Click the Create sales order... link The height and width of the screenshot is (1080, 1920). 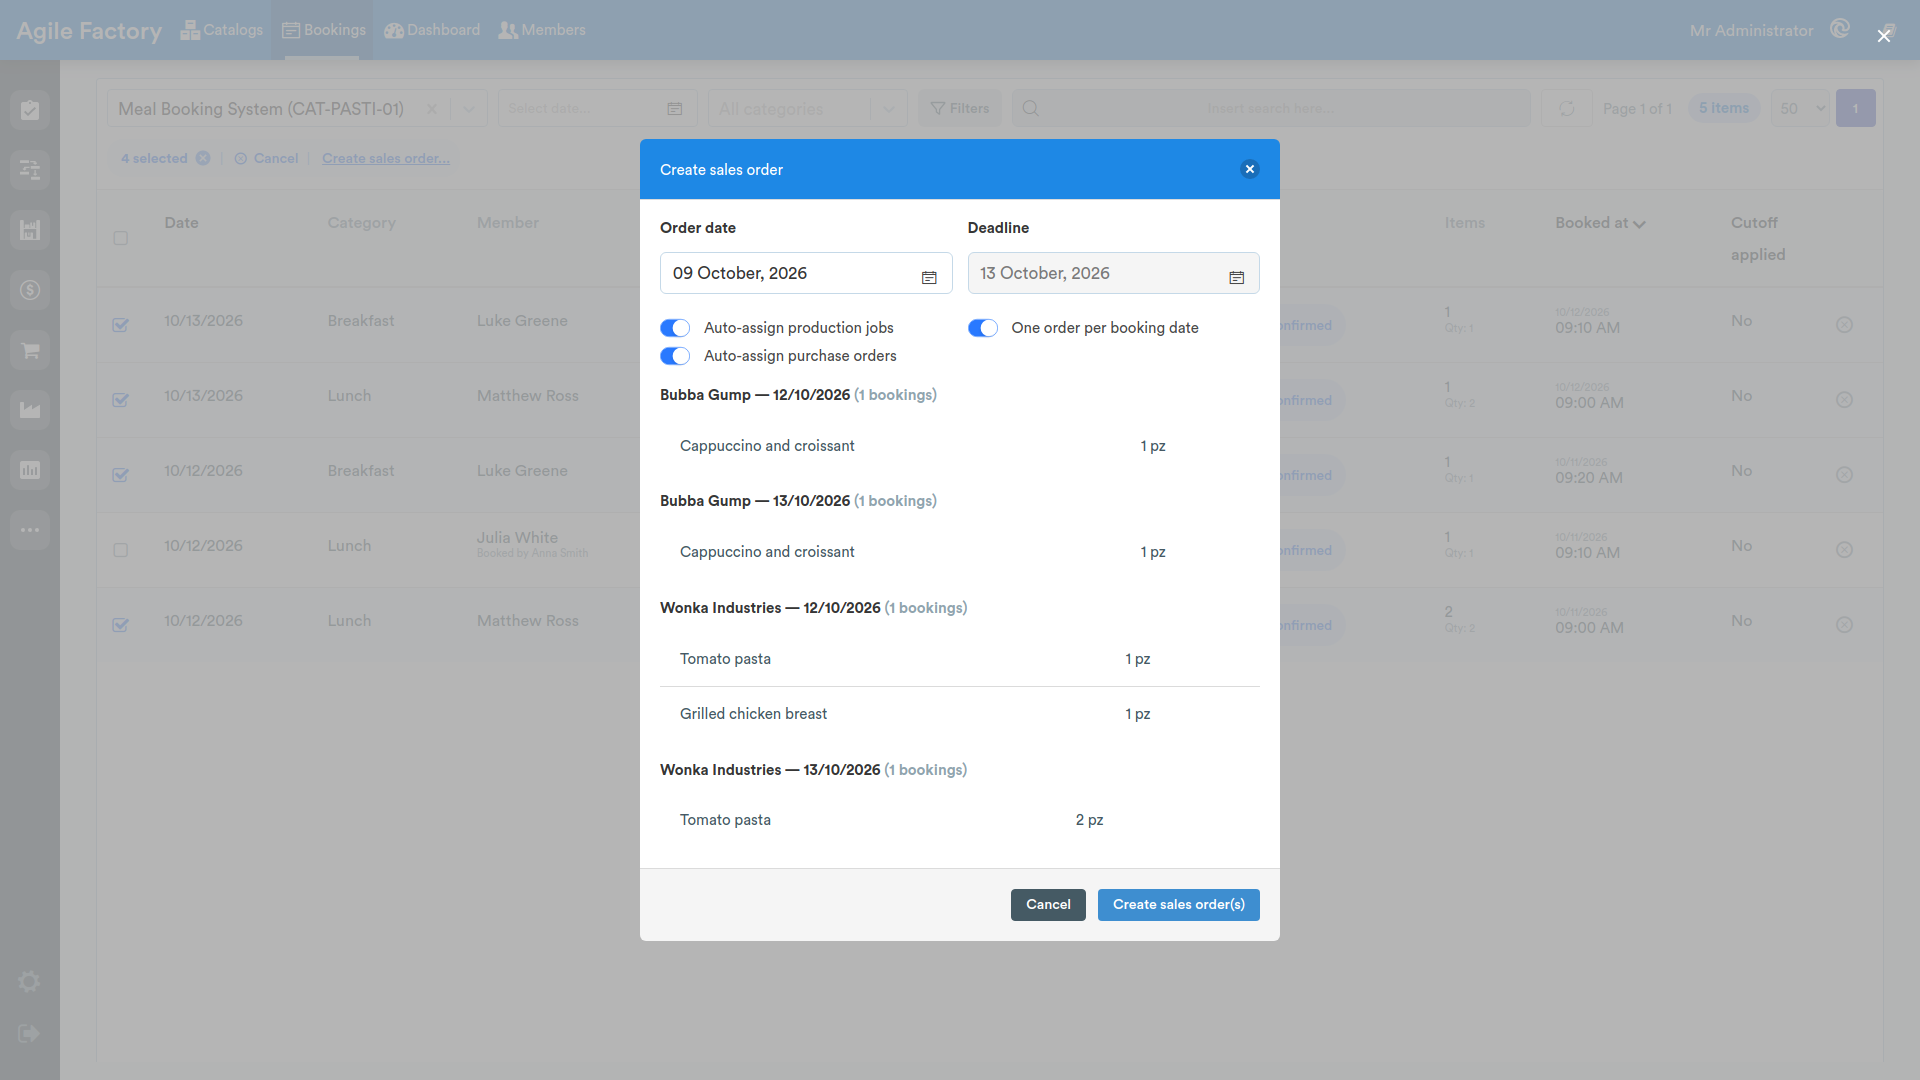click(386, 158)
